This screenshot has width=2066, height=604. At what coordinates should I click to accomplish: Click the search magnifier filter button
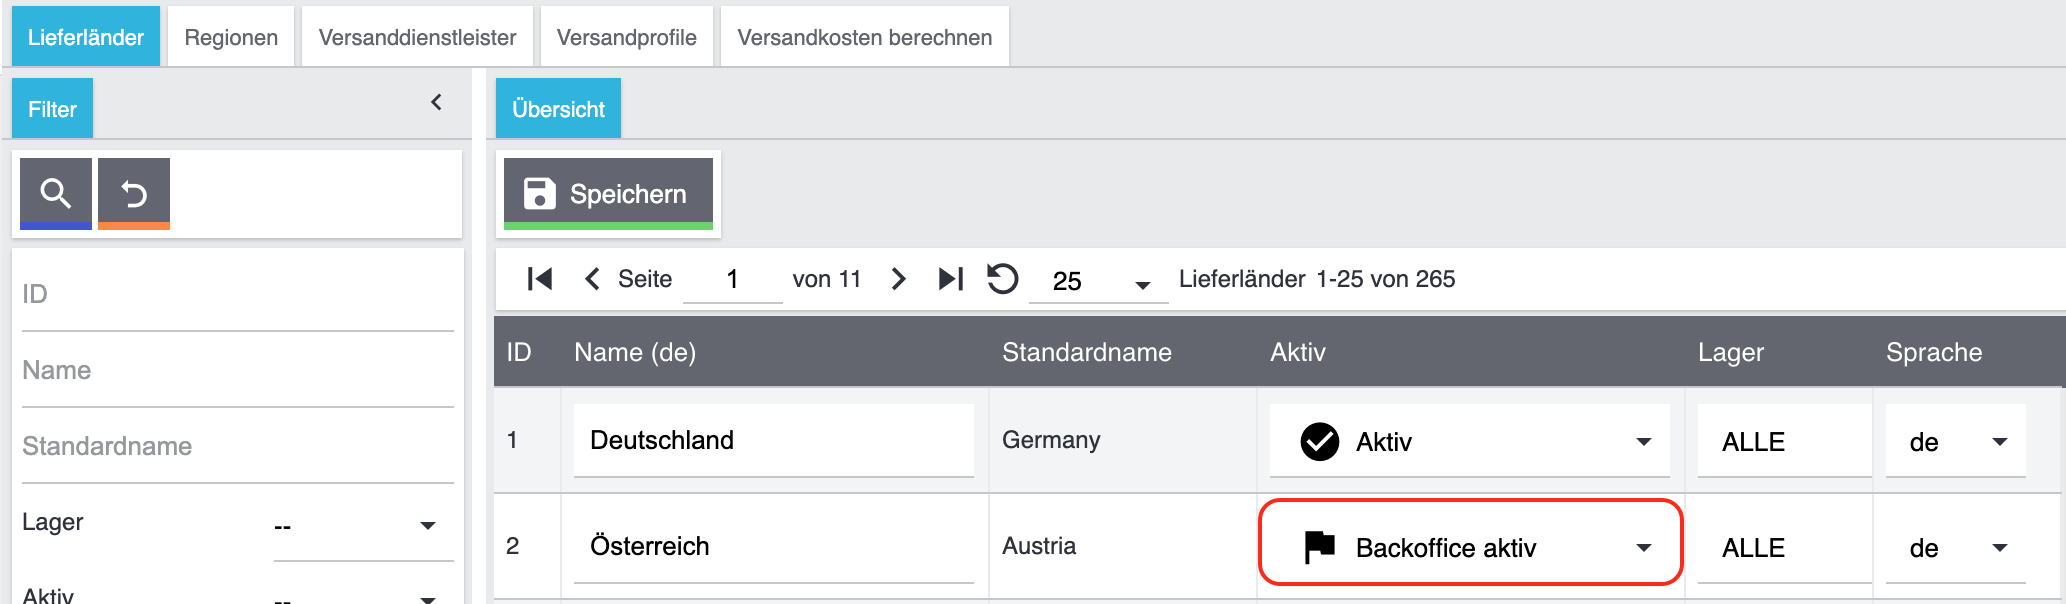(x=56, y=193)
